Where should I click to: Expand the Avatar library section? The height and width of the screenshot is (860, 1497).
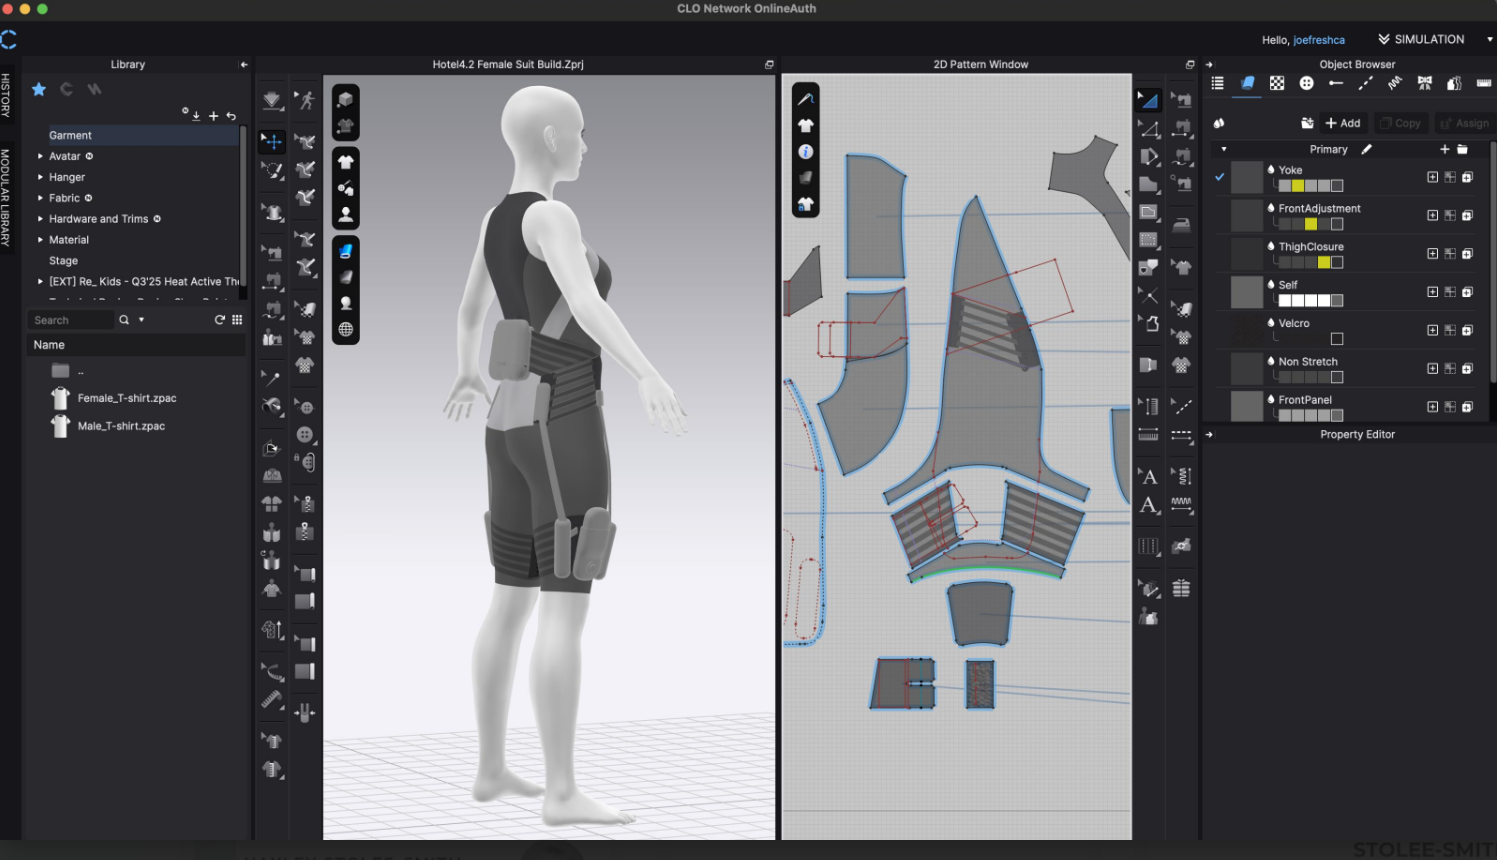[x=40, y=156]
